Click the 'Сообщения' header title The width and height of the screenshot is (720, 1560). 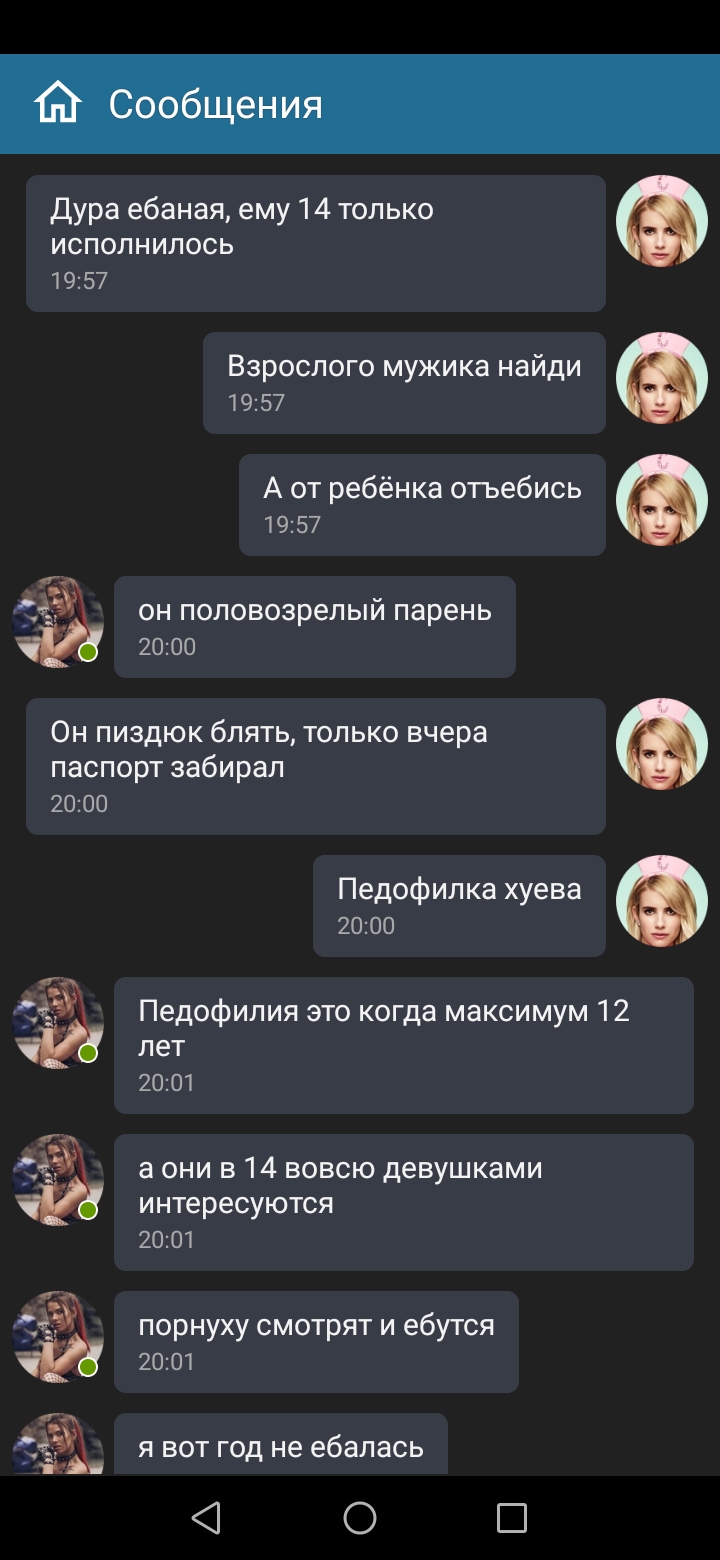(216, 105)
